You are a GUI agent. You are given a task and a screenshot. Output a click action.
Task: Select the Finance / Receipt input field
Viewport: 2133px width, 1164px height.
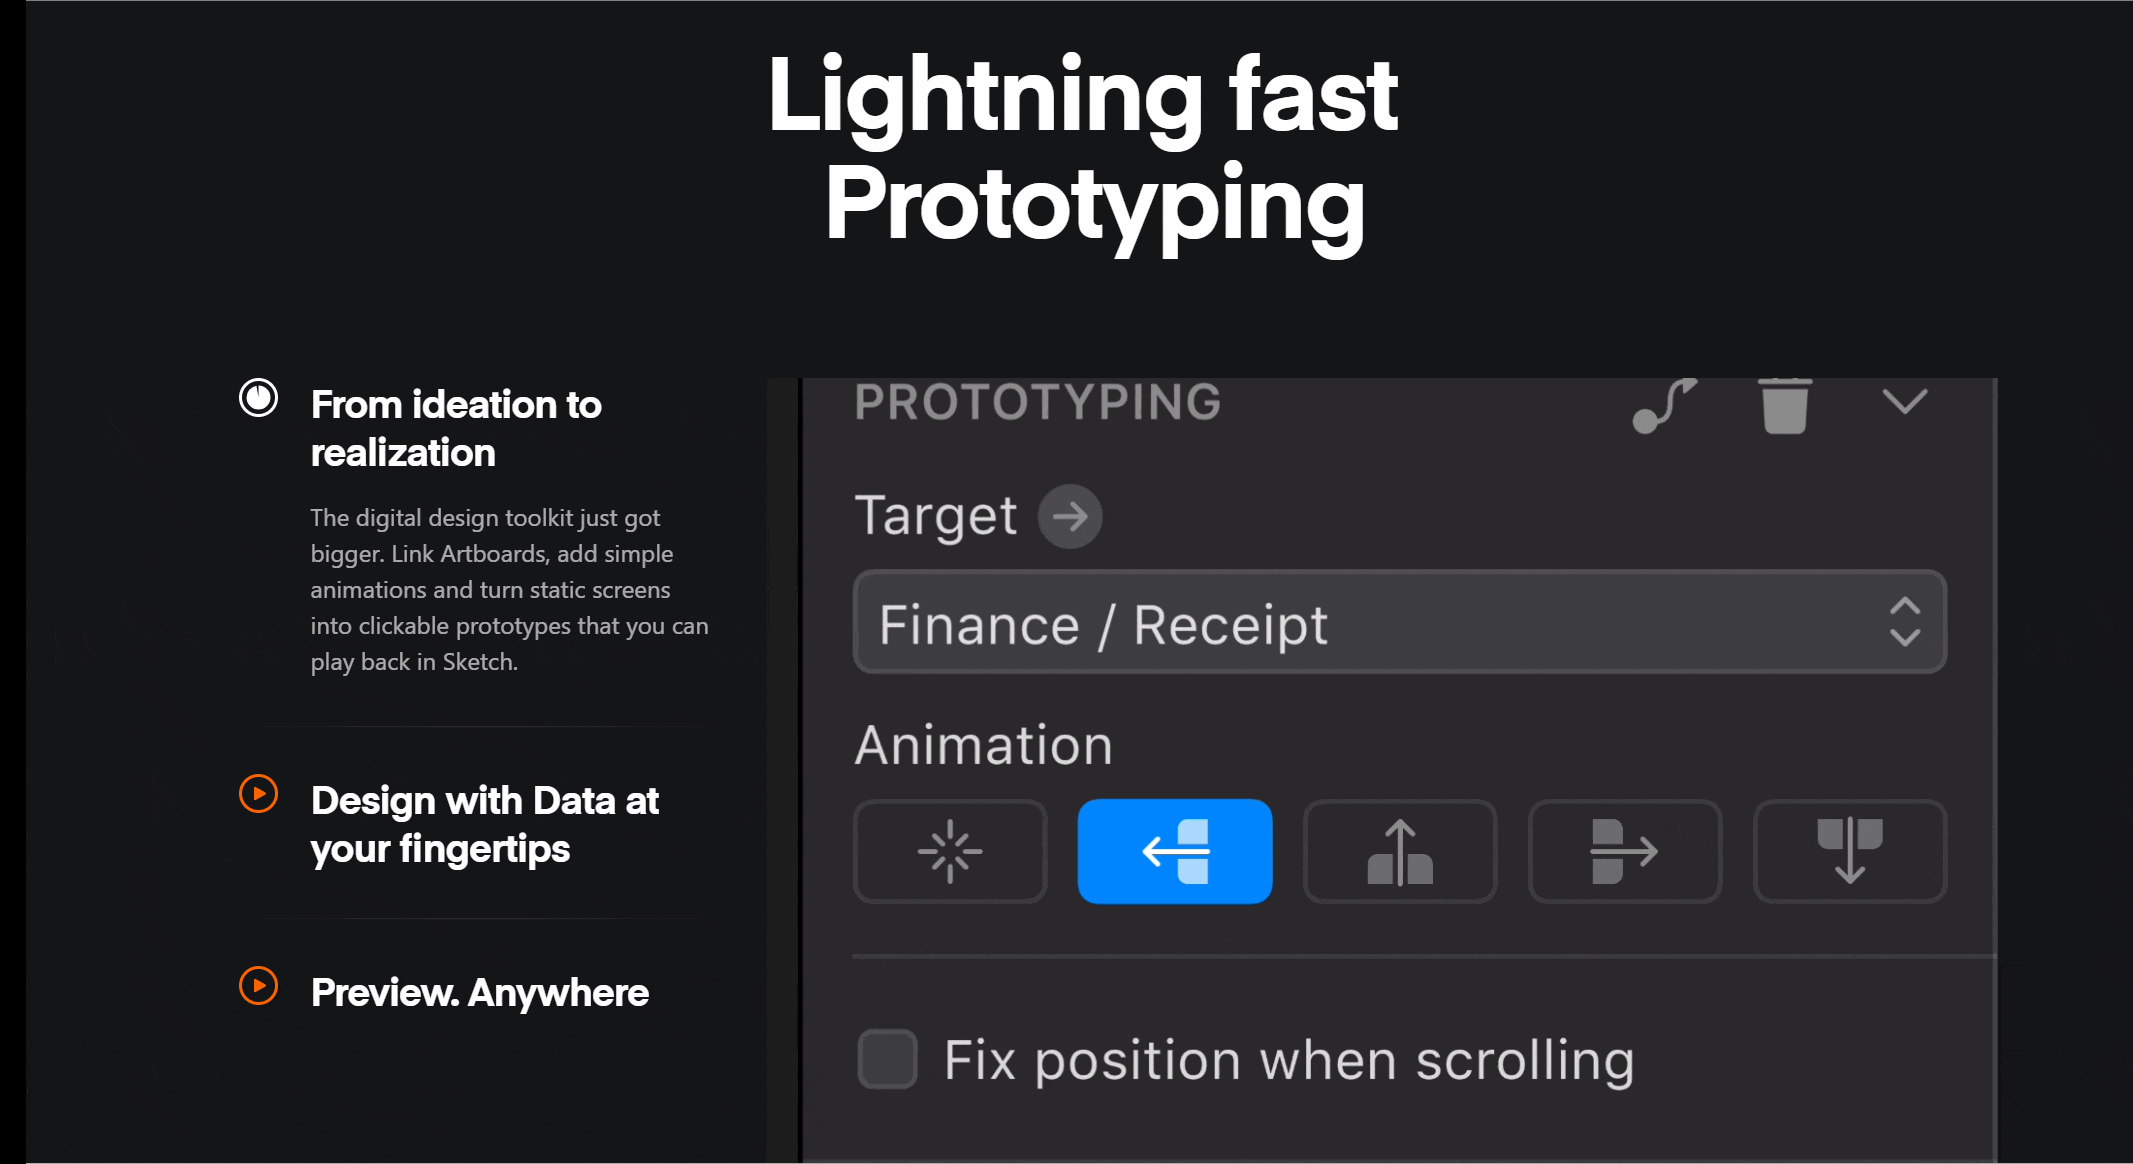(1399, 622)
